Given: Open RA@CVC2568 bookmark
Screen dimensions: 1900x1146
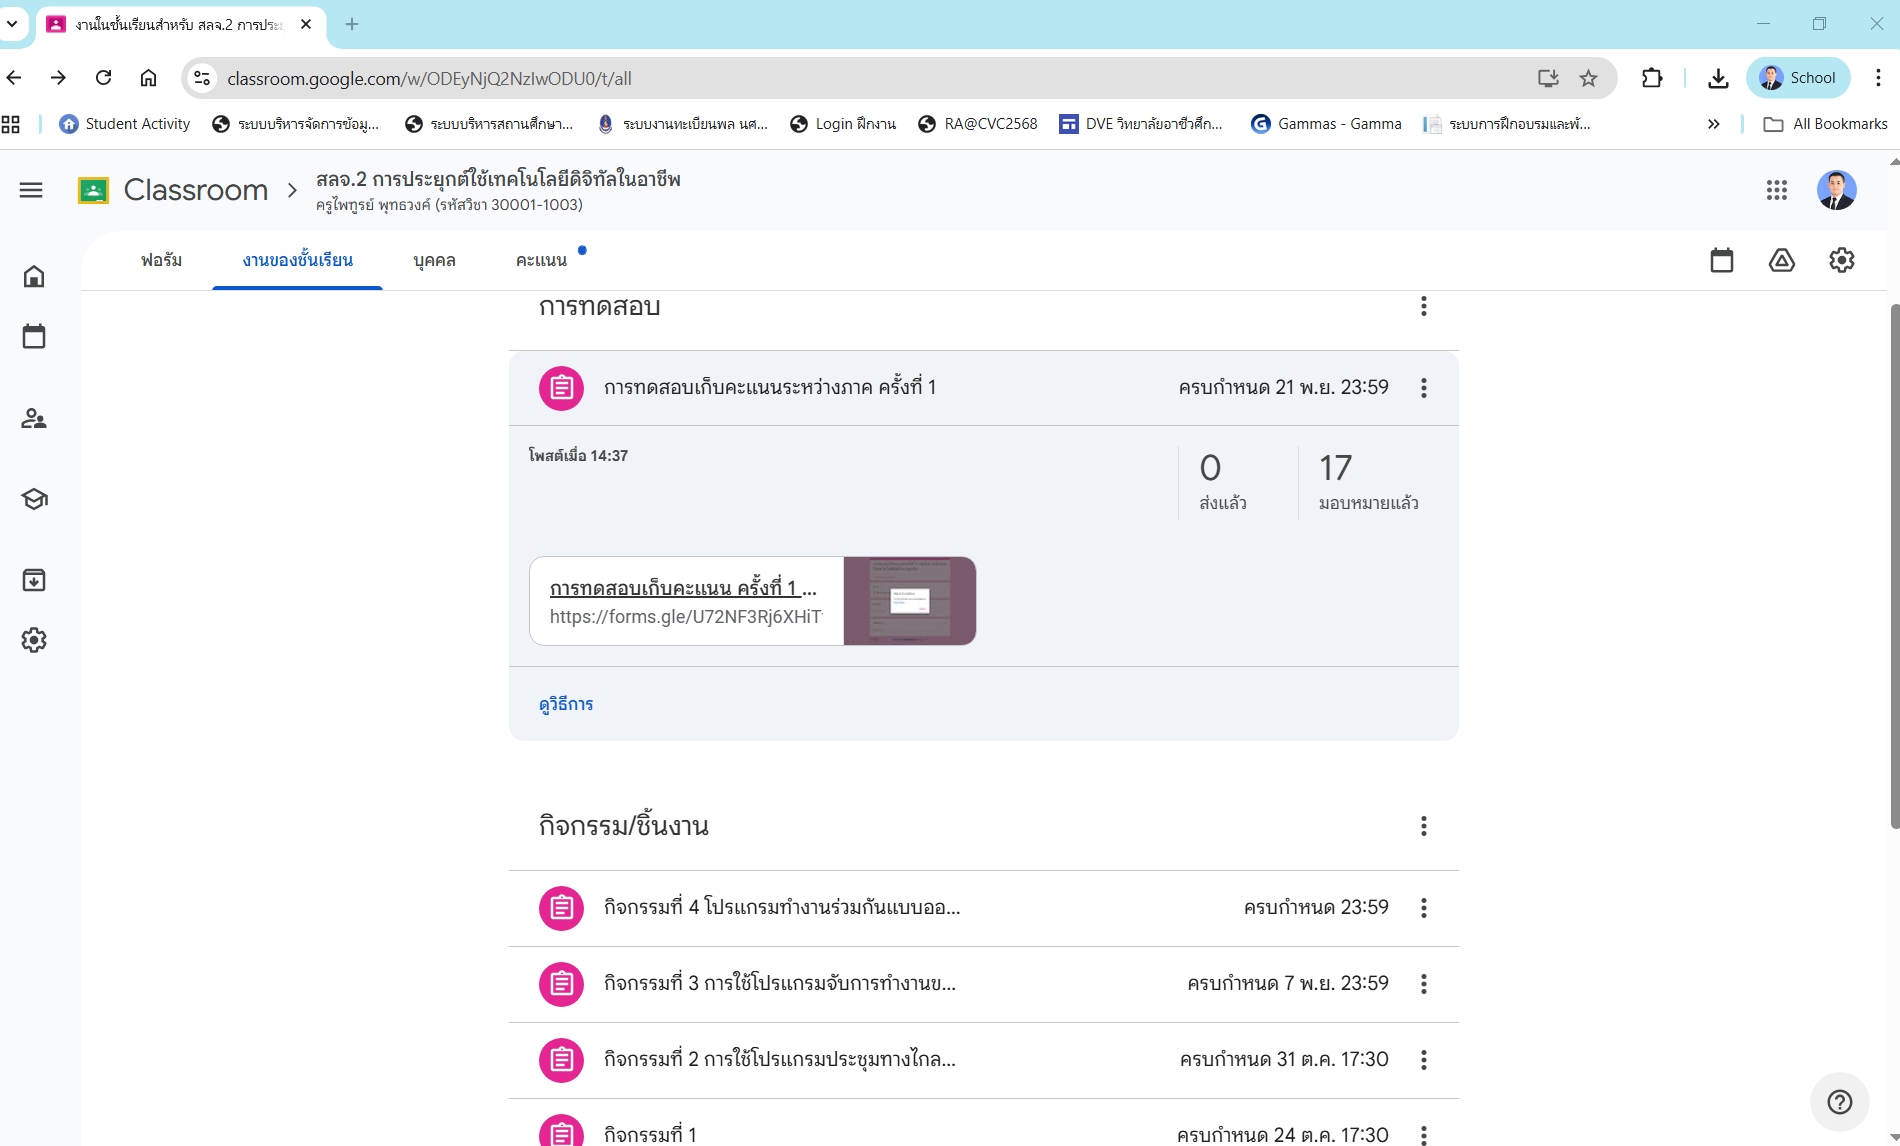Looking at the screenshot, I should [978, 124].
